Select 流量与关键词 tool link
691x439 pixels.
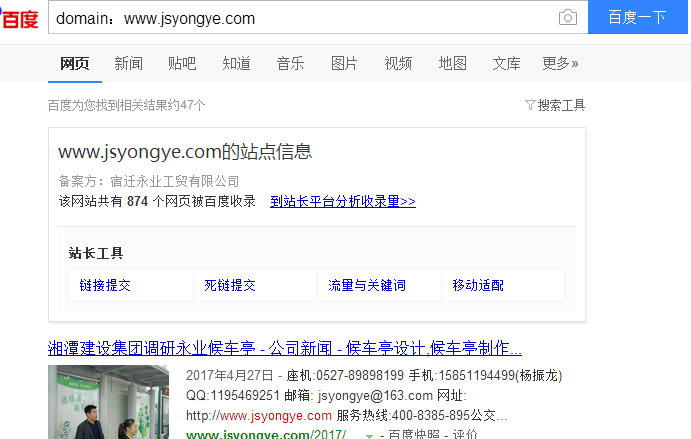(x=367, y=285)
